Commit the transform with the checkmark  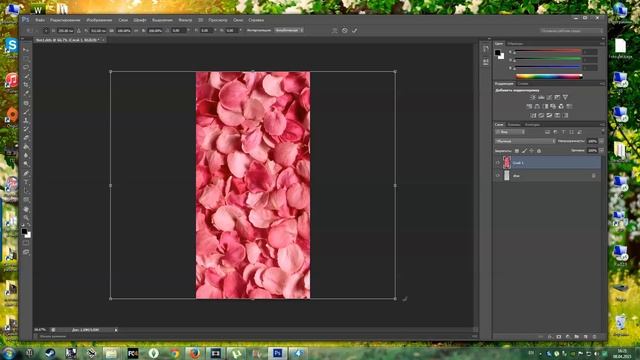coord(354,30)
